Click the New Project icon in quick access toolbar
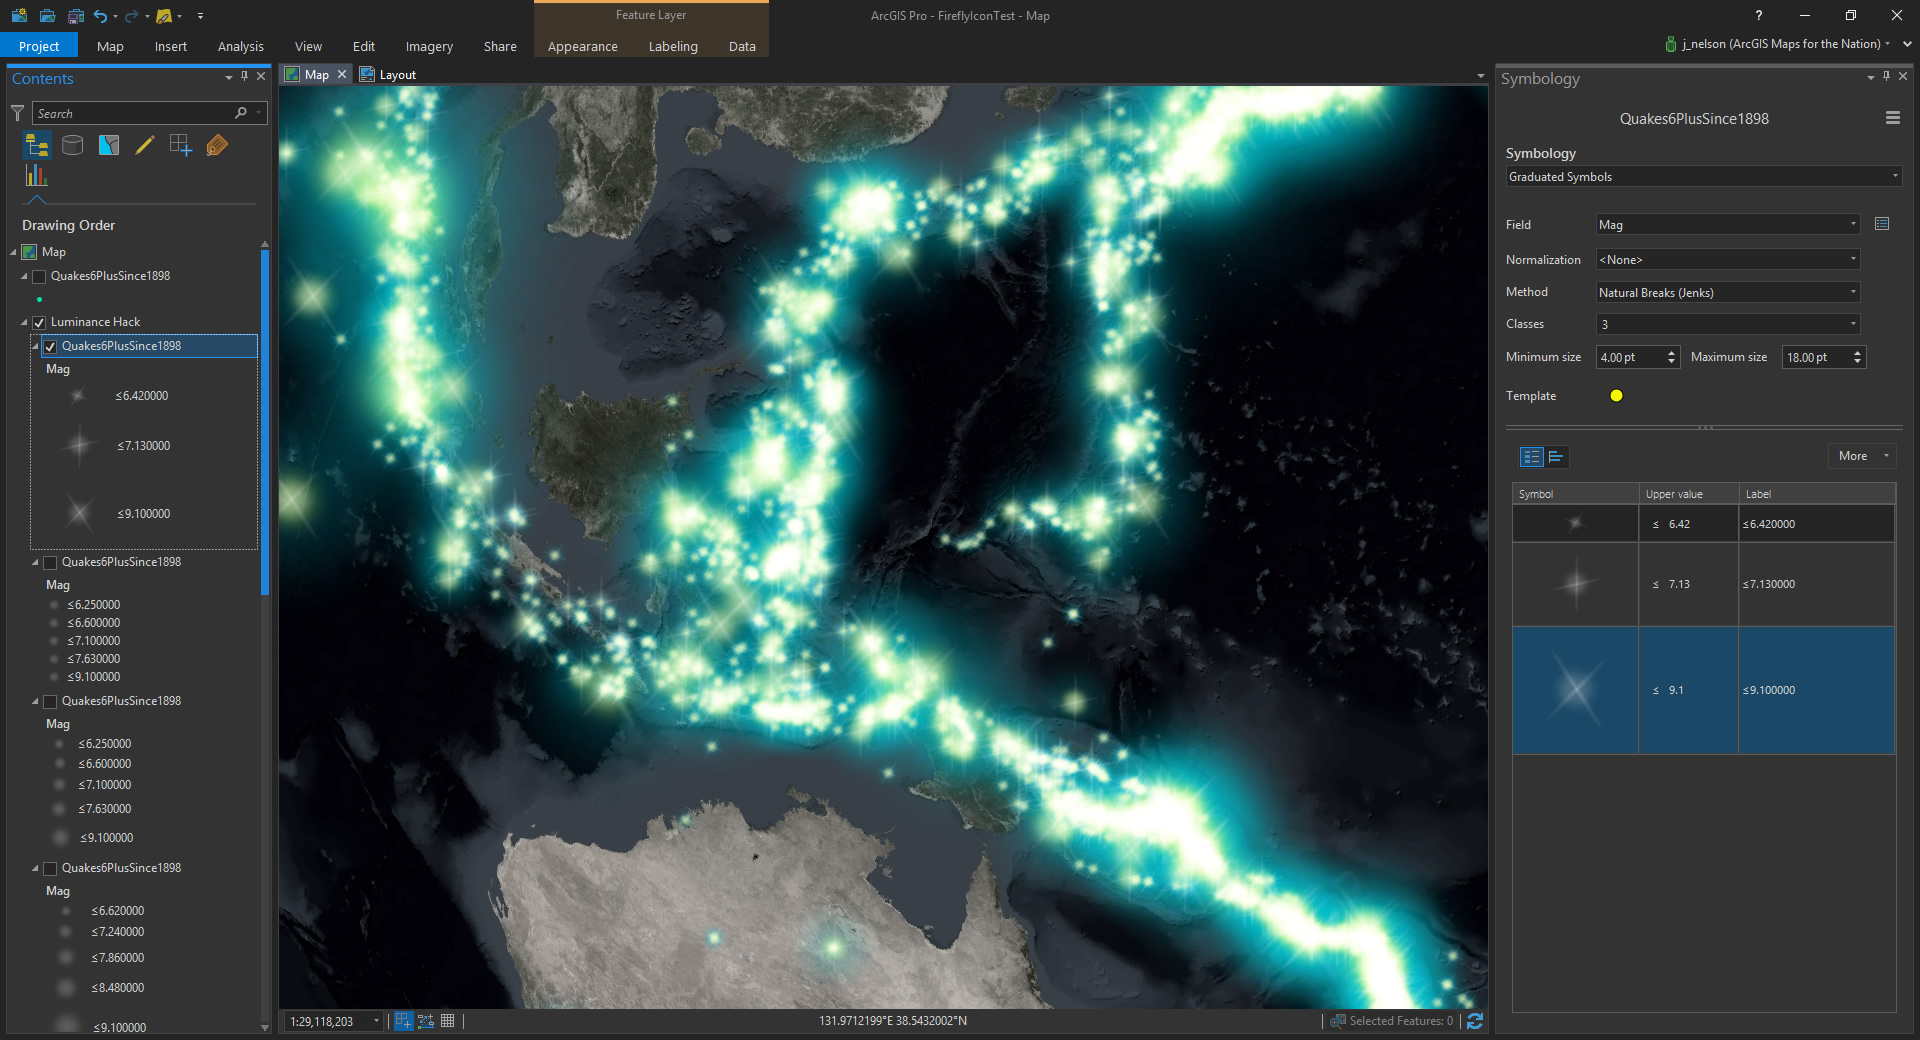 coord(19,16)
